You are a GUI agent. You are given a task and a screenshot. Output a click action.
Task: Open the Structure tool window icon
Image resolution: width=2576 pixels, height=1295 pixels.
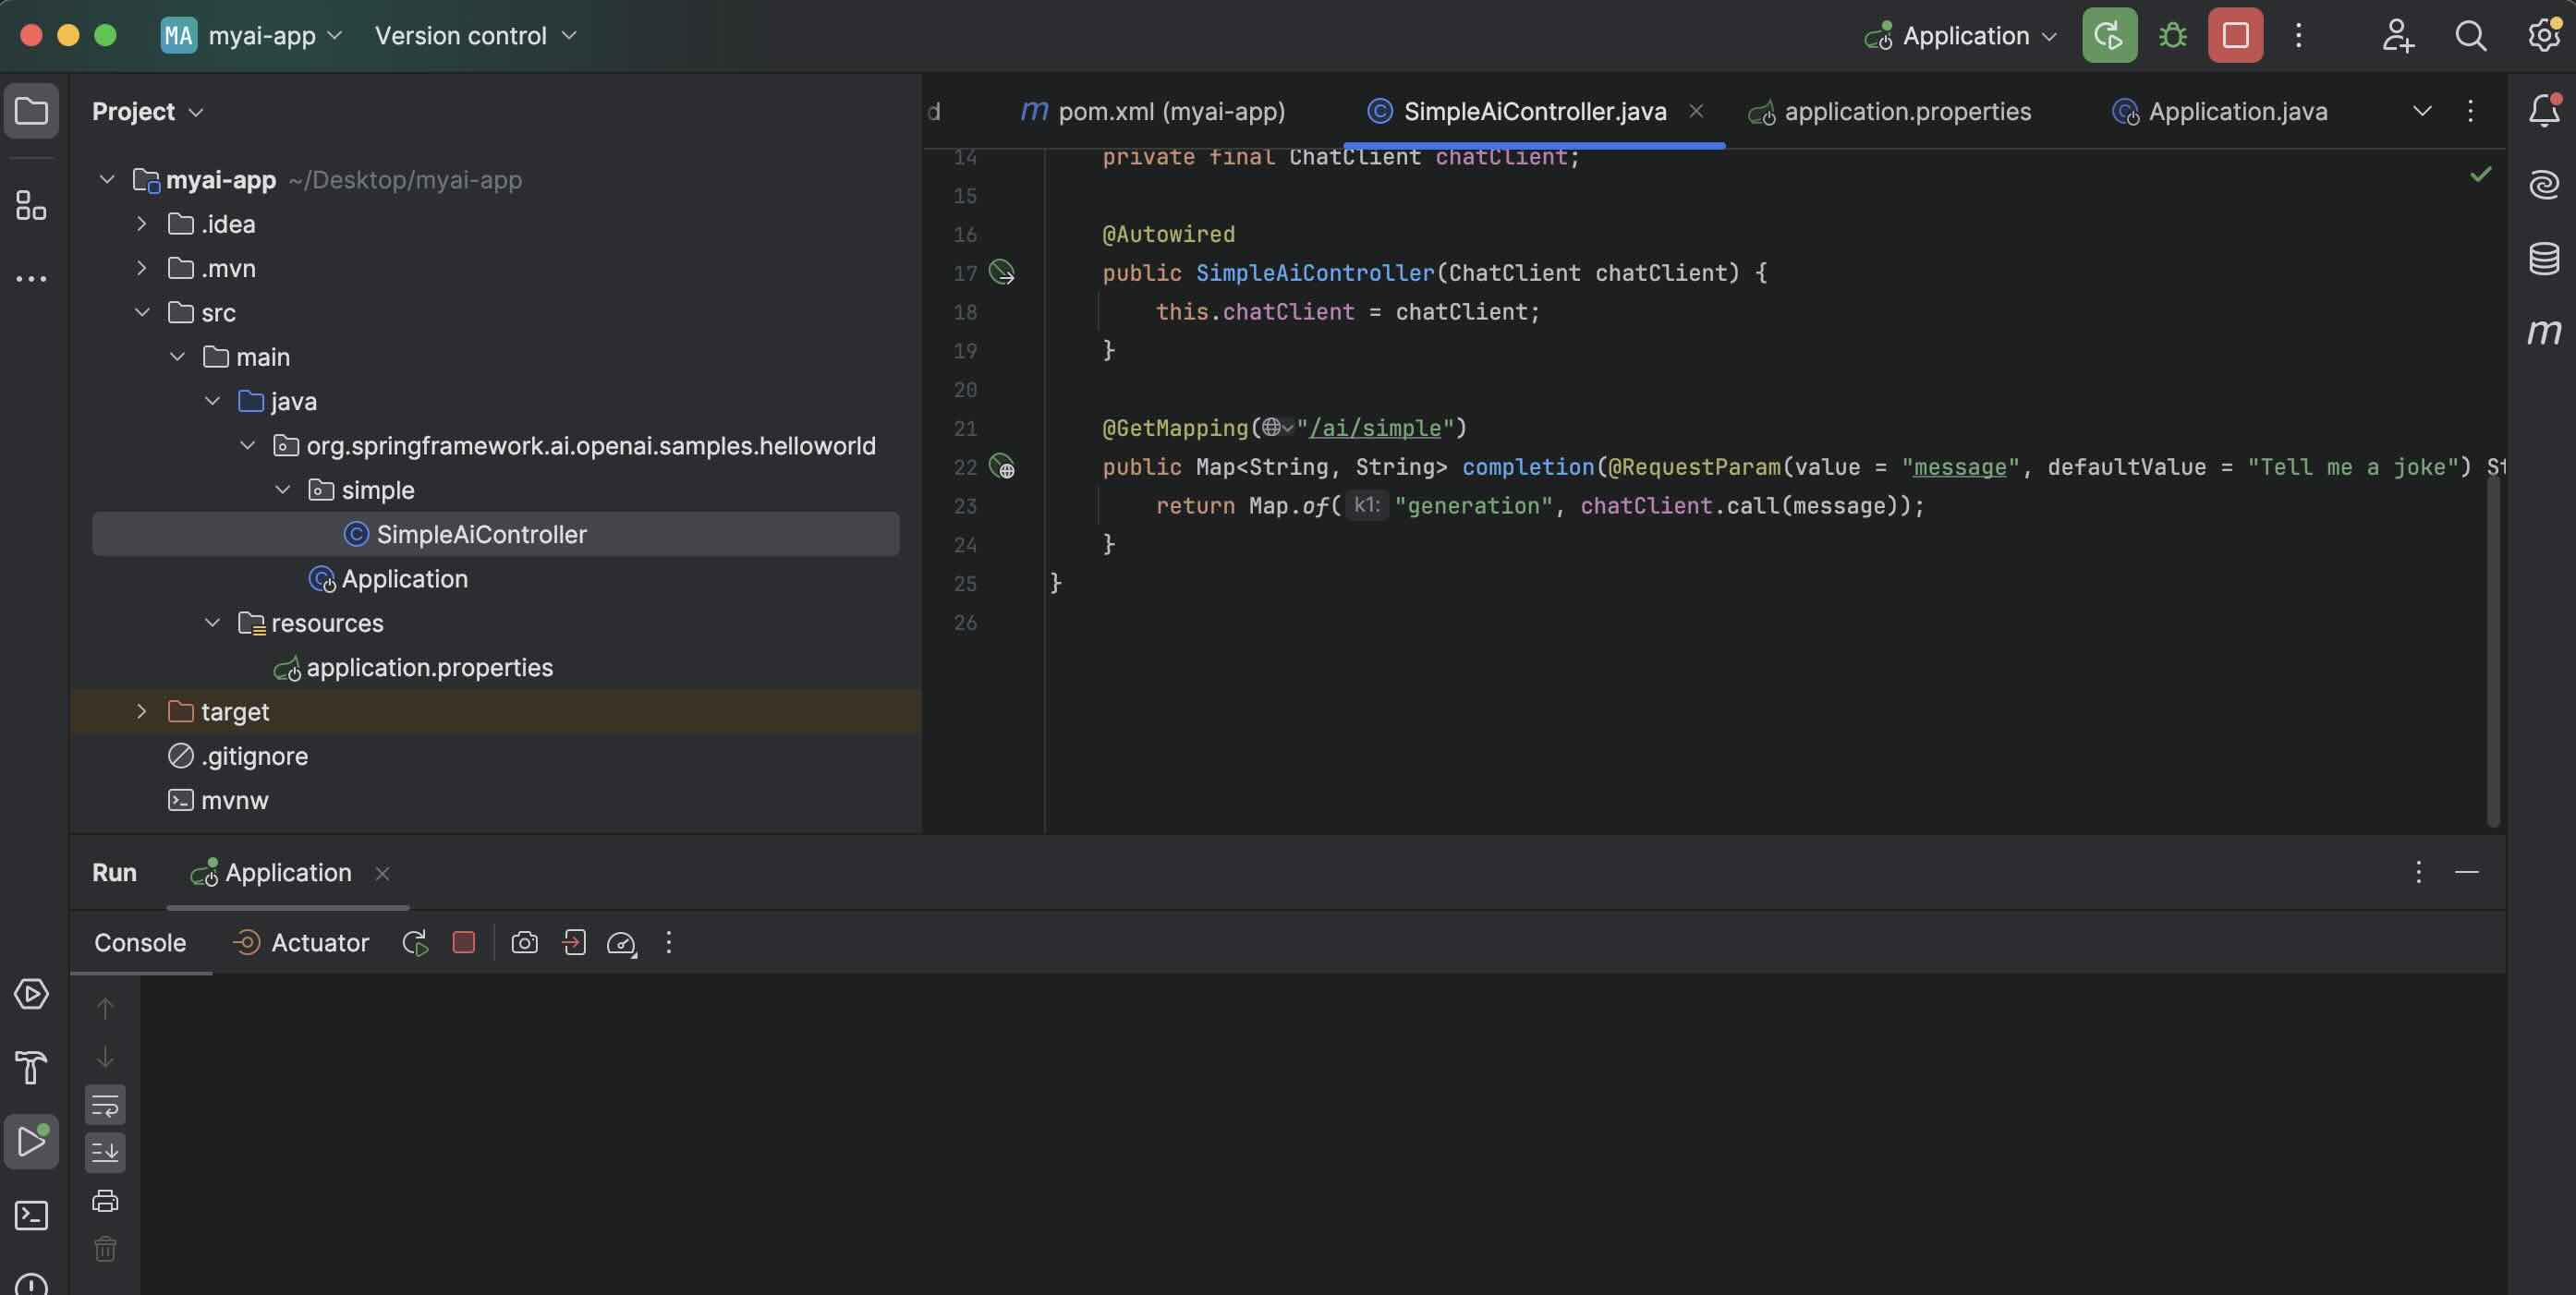31,206
